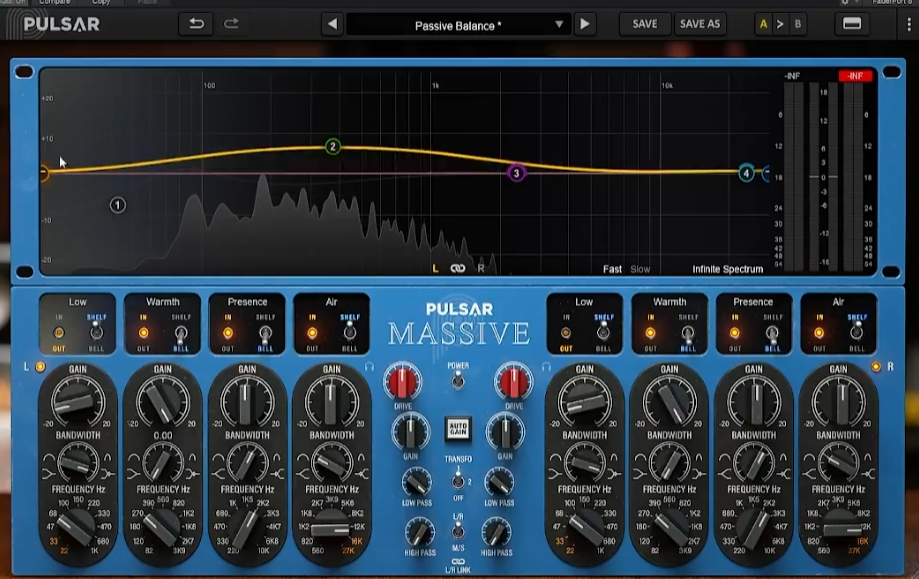Viewport: 919px width, 579px height.
Task: Click the left channel Presence BANDWIDTH knob
Action: point(247,461)
